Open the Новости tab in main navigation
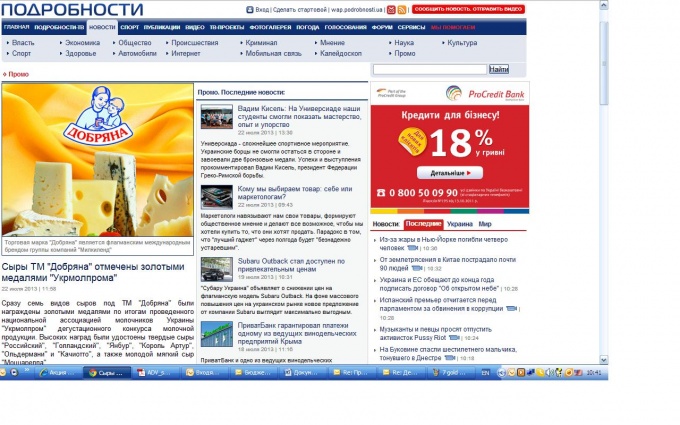Image resolution: width=680 pixels, height=425 pixels. coord(102,28)
